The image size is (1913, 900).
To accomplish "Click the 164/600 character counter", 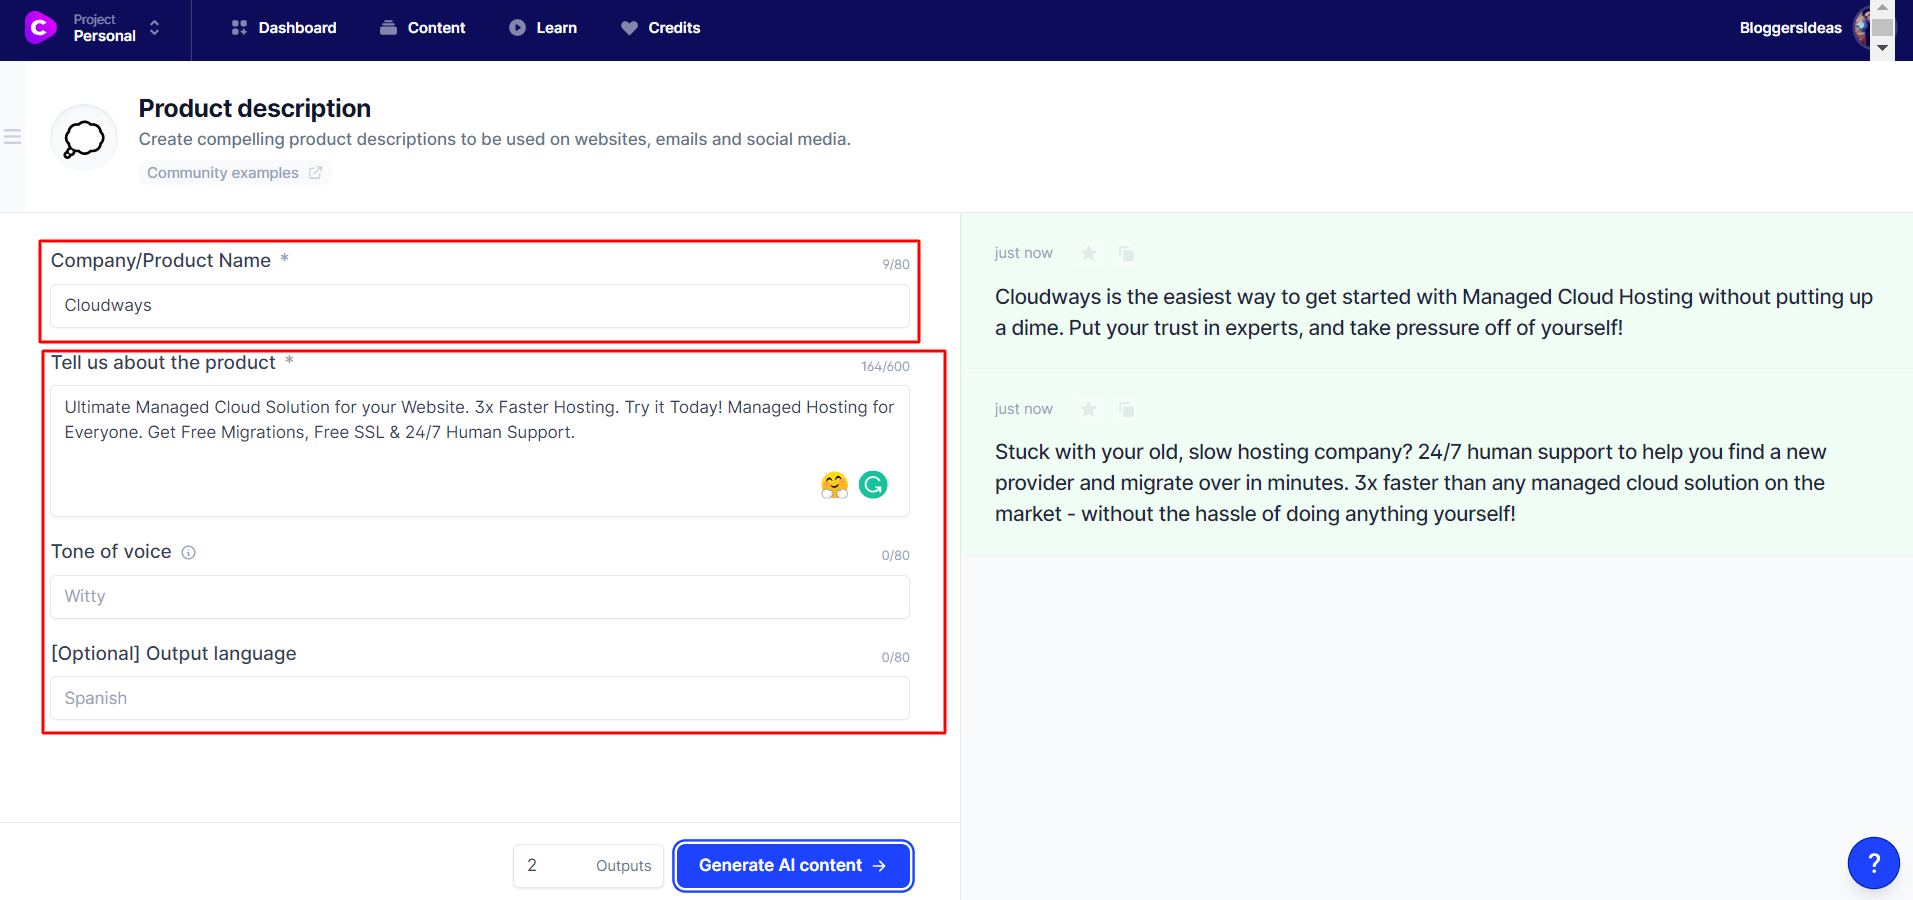I will click(885, 367).
